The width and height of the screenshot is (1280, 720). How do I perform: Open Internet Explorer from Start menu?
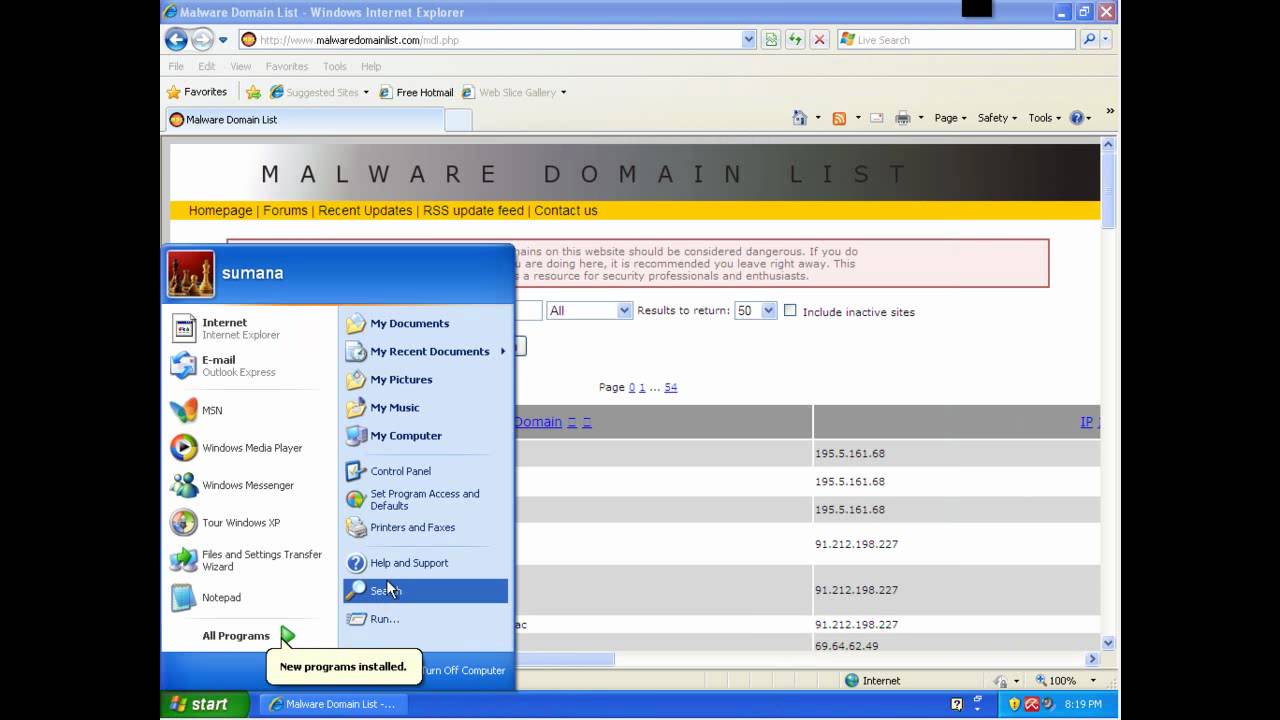(x=250, y=329)
